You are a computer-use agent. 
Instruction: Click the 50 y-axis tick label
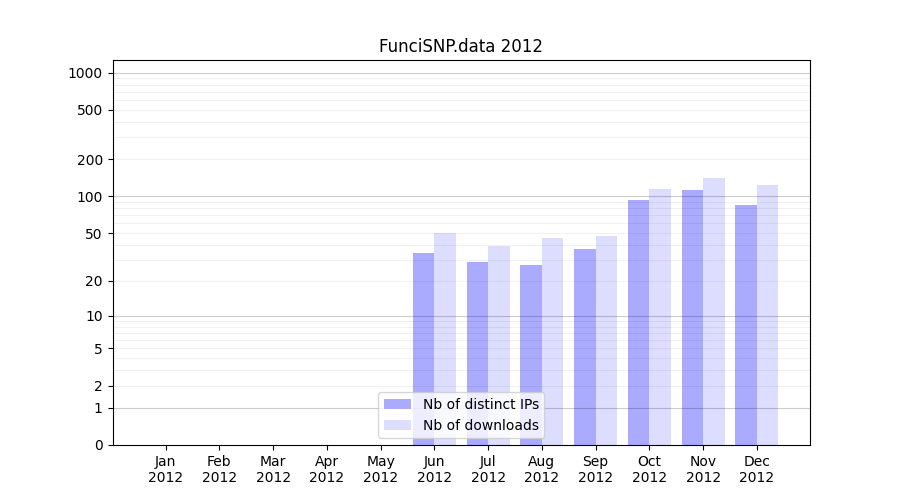point(92,234)
